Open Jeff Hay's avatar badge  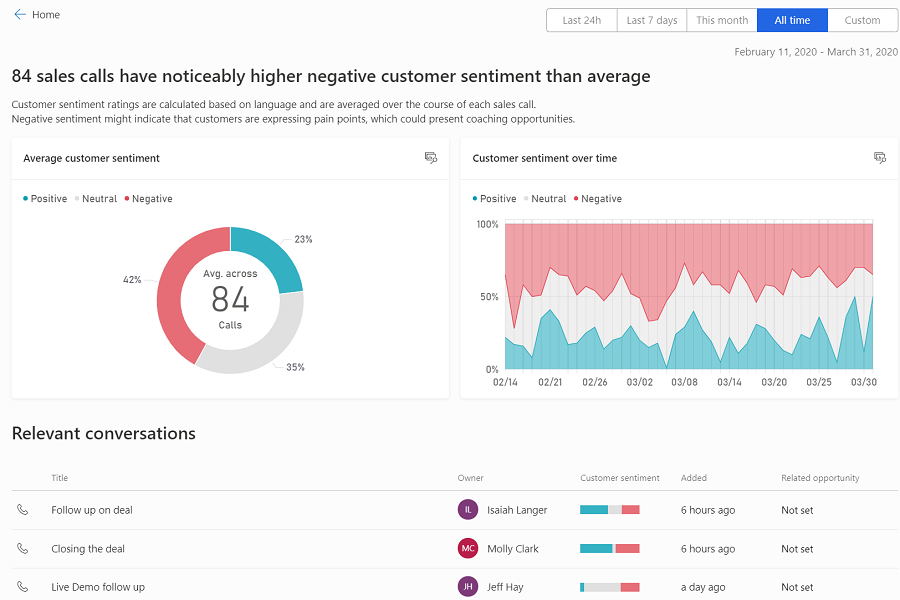coord(467,586)
